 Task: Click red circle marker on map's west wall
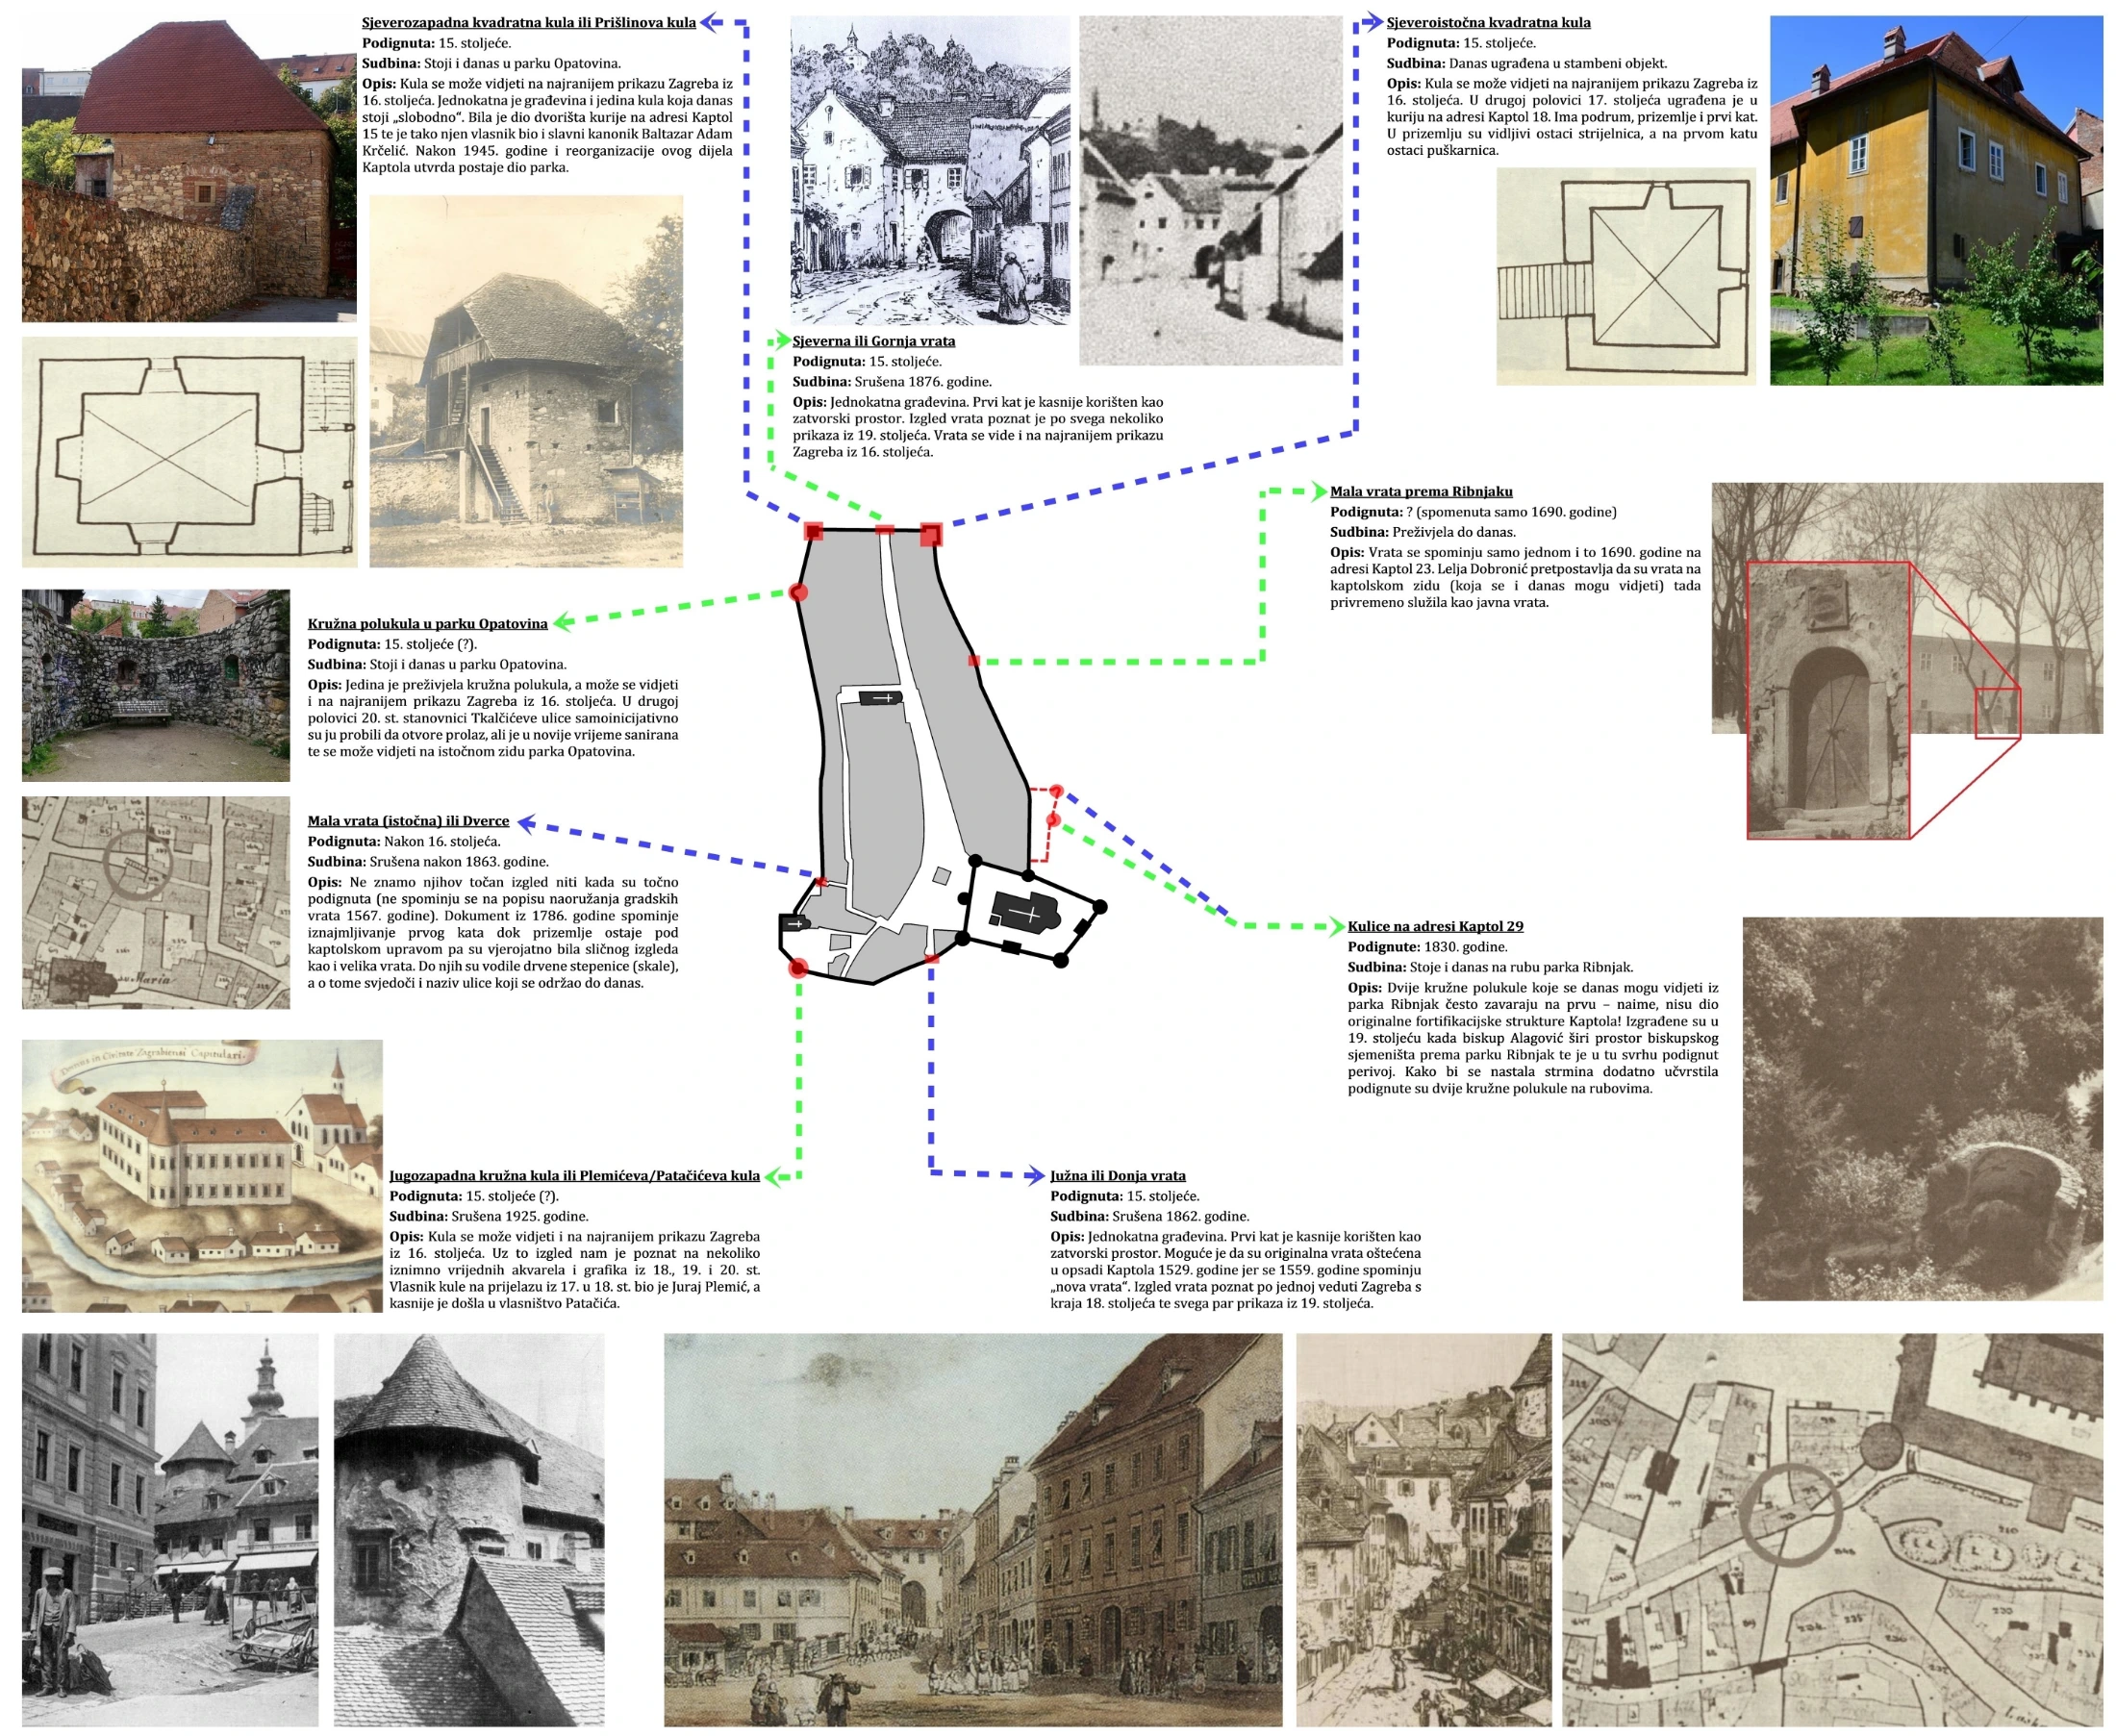tap(798, 592)
